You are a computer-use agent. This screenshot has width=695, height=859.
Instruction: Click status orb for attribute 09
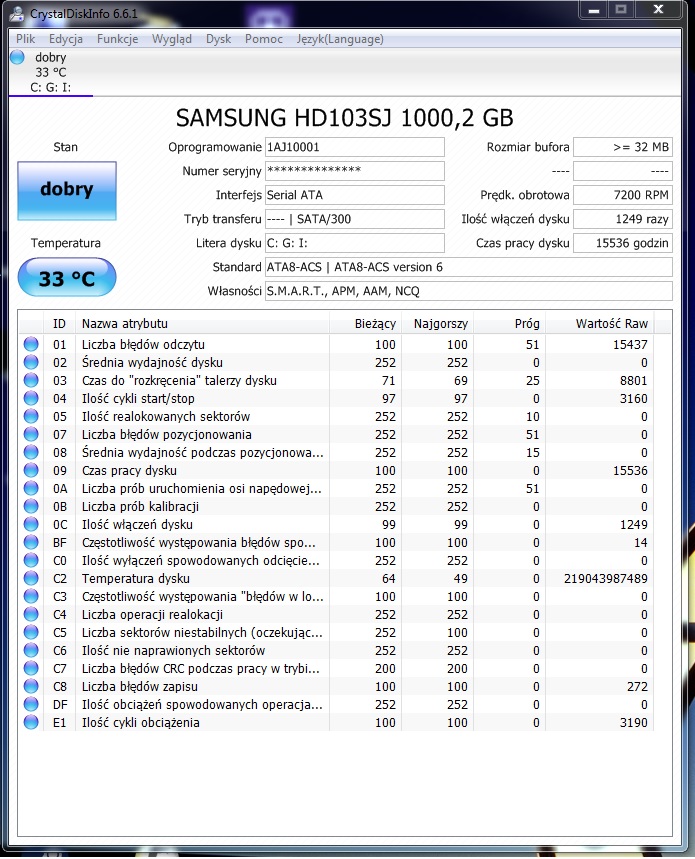[x=31, y=470]
